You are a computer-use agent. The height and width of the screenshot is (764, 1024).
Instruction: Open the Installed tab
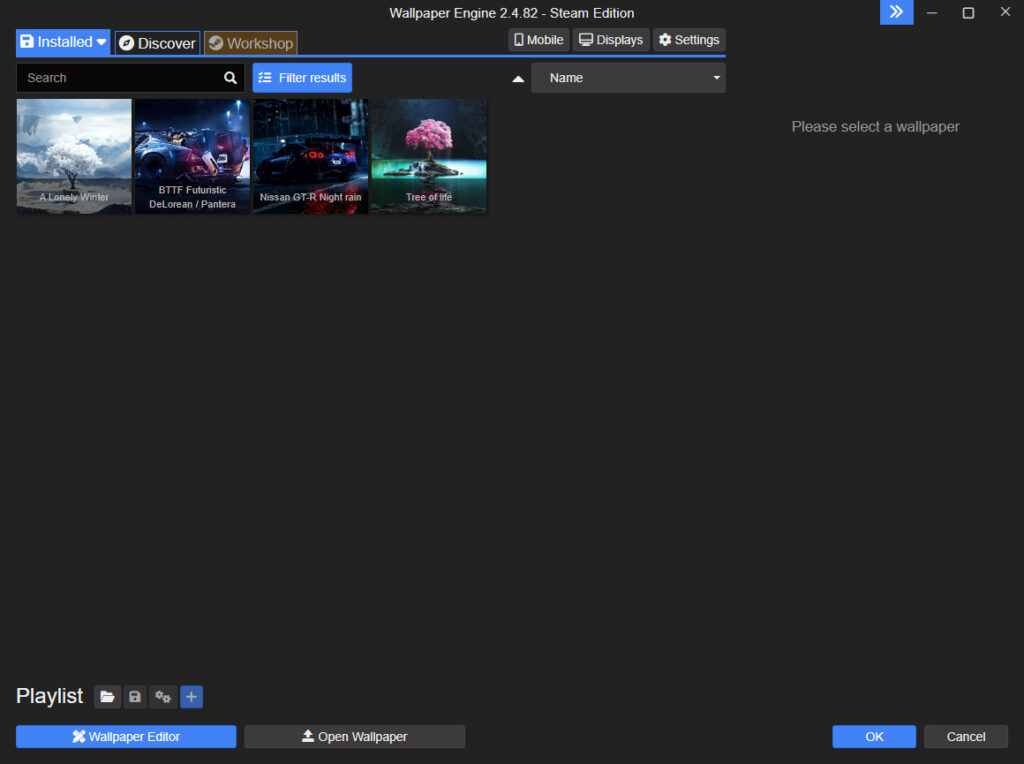[x=63, y=42]
